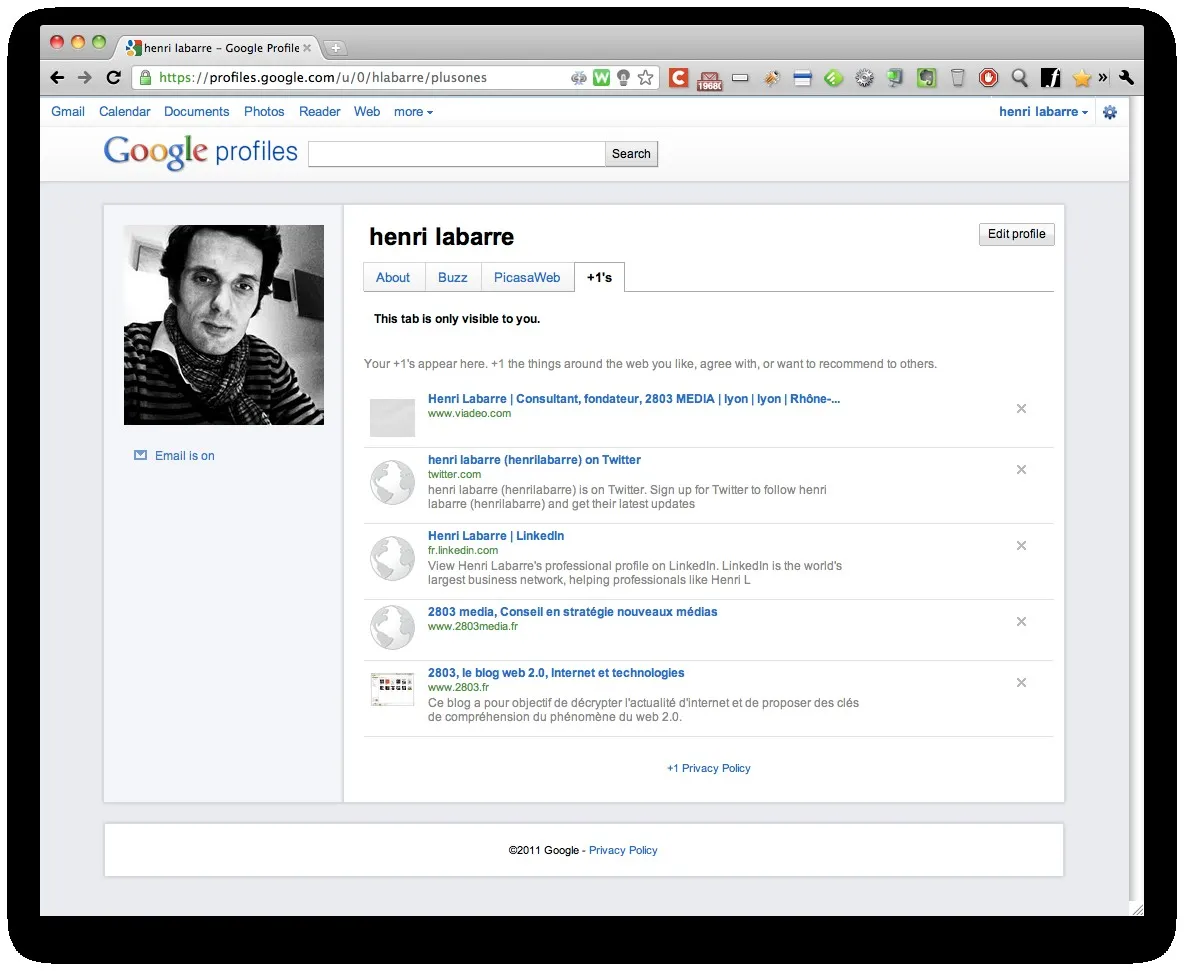
Task: Open Web from the top bar
Action: tap(367, 112)
